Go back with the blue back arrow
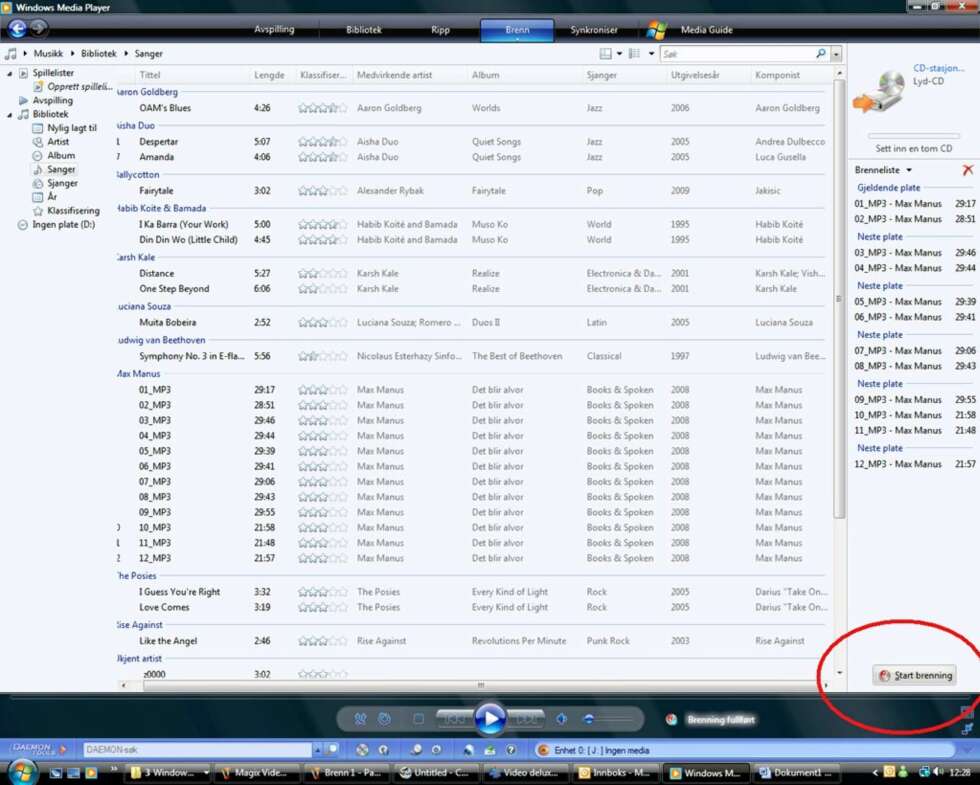This screenshot has height=785, width=980. point(18,29)
